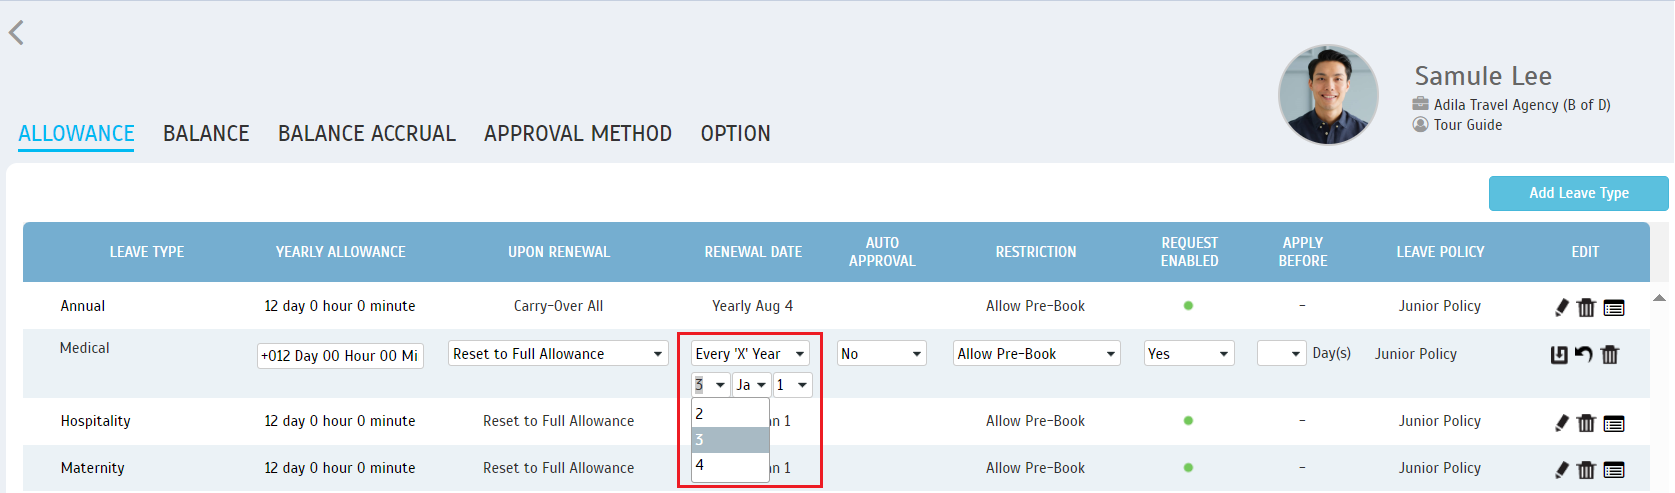
Task: Click the Add Leave Type button
Action: point(1578,193)
